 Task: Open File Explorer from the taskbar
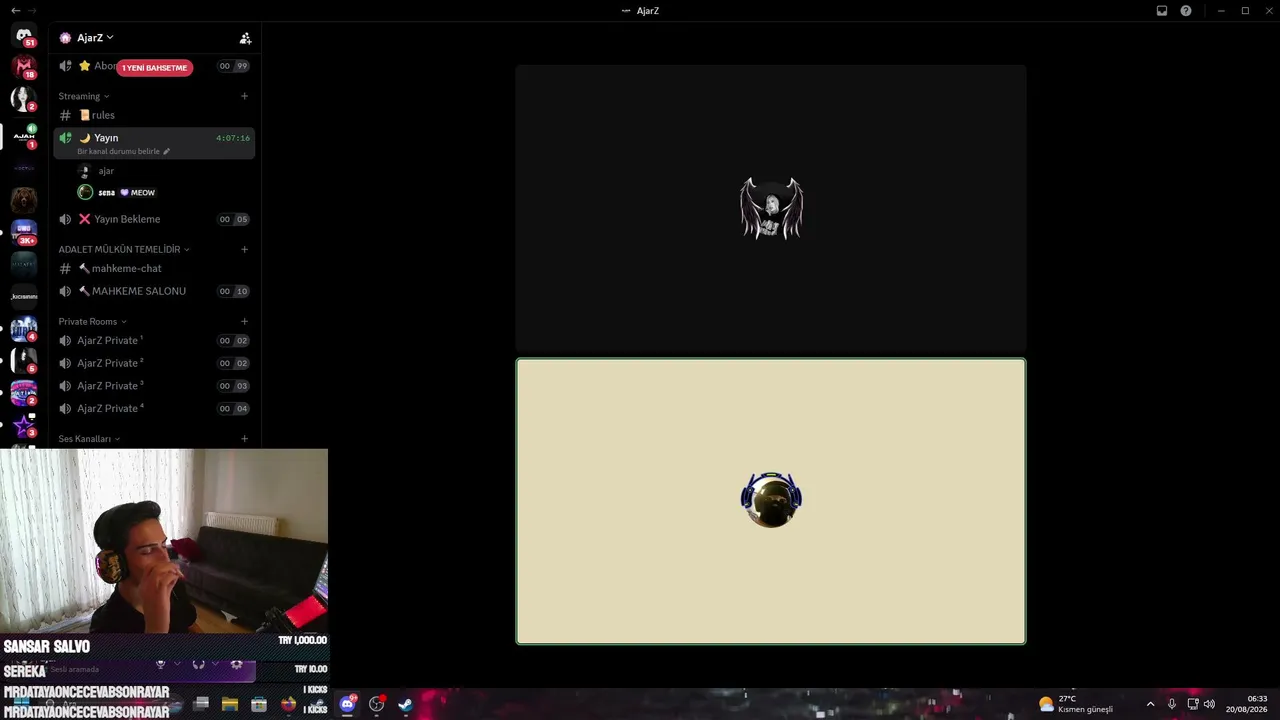pyautogui.click(x=230, y=704)
